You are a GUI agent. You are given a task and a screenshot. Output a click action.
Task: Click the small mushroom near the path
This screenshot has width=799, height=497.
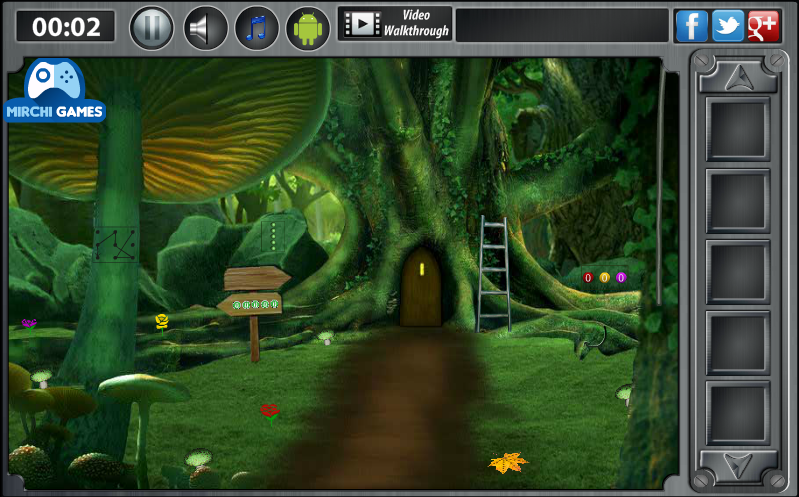pyautogui.click(x=326, y=337)
